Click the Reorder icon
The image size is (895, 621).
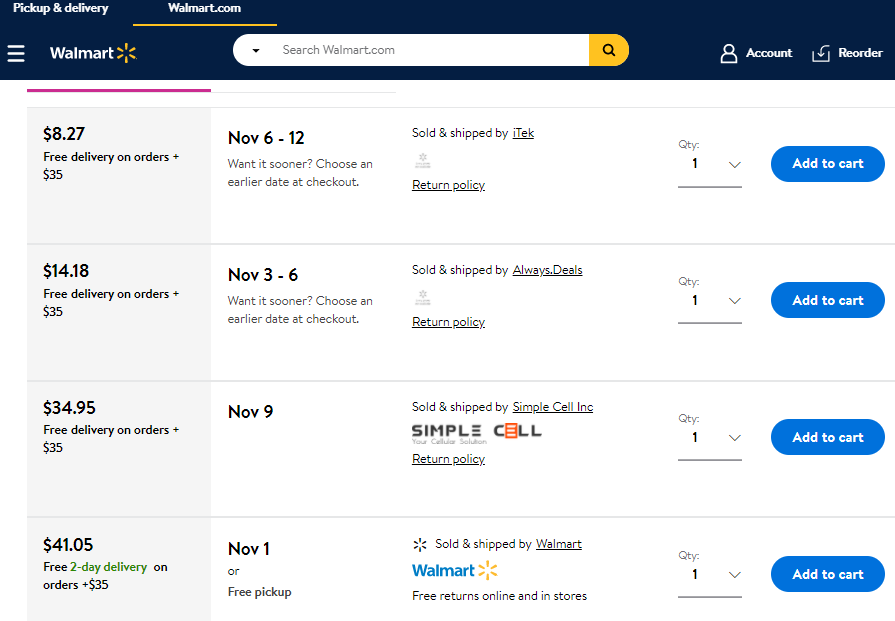[x=821, y=53]
